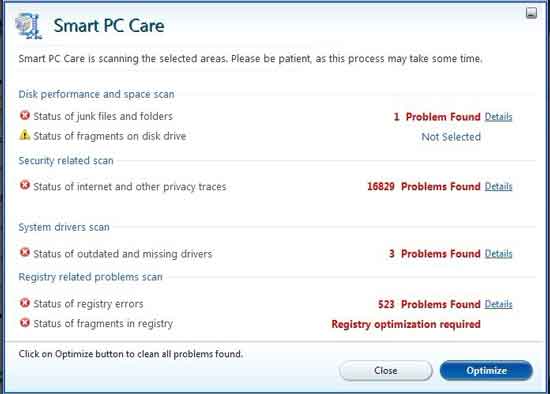550x394 pixels.
Task: Click the red error icon for registry errors
Action: click(25, 302)
